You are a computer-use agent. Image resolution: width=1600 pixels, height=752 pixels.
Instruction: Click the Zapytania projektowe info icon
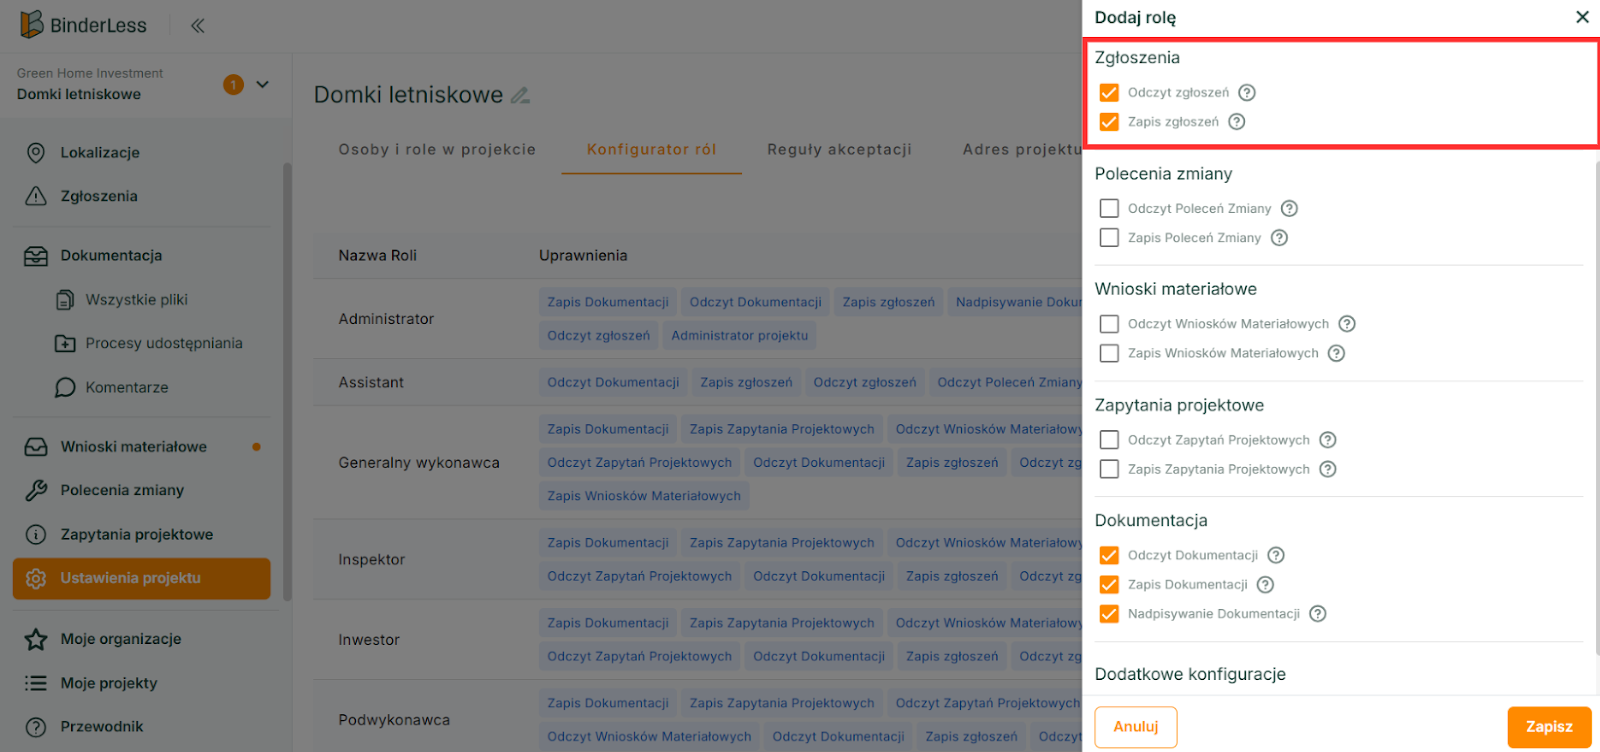(36, 534)
